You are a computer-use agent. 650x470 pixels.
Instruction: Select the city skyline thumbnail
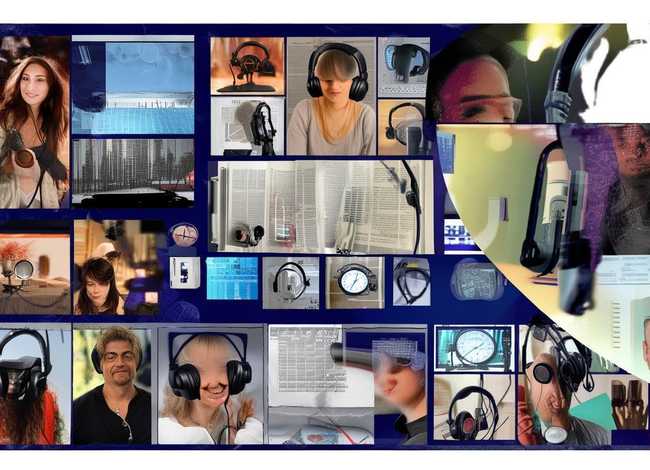click(x=132, y=171)
